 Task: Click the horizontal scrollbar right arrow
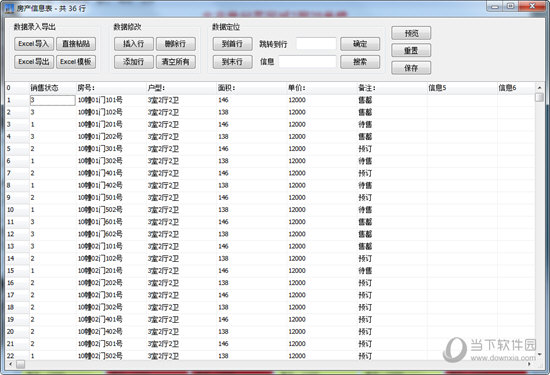click(530, 364)
